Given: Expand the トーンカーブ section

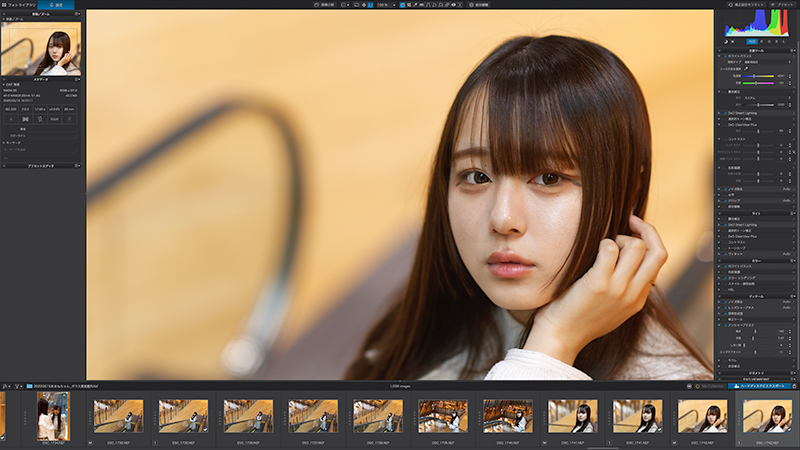Looking at the screenshot, I should point(719,248).
